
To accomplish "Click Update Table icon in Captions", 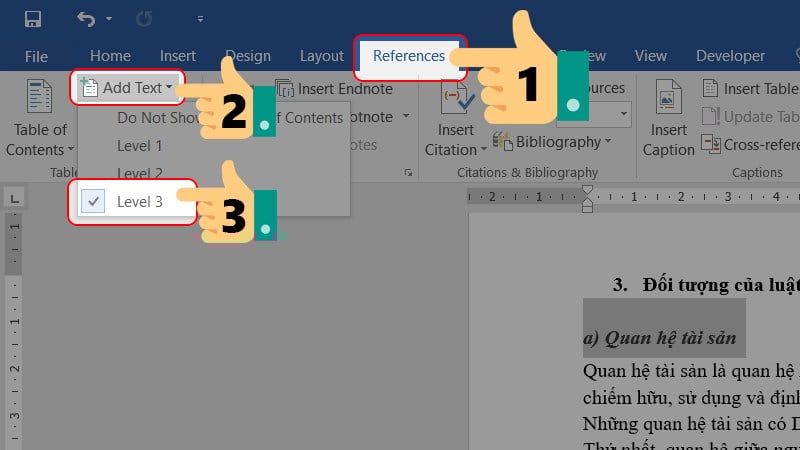I will coord(710,116).
